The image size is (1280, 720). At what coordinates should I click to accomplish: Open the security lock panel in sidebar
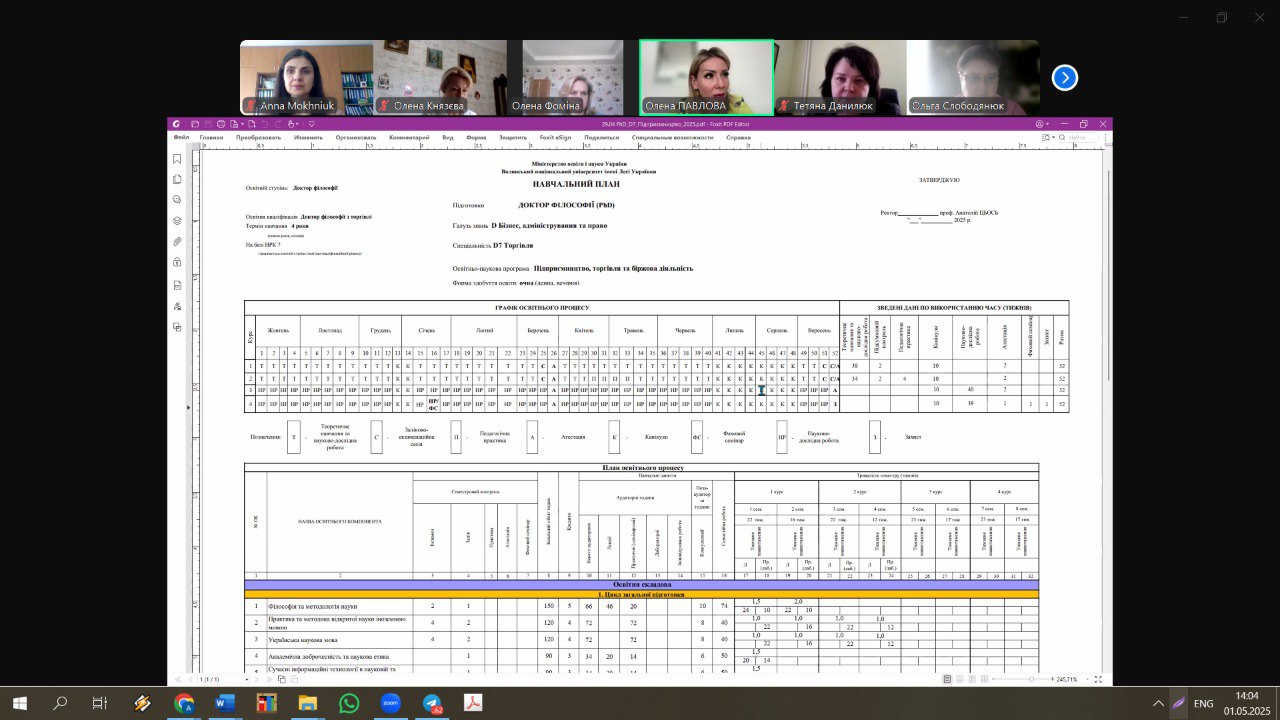177,263
